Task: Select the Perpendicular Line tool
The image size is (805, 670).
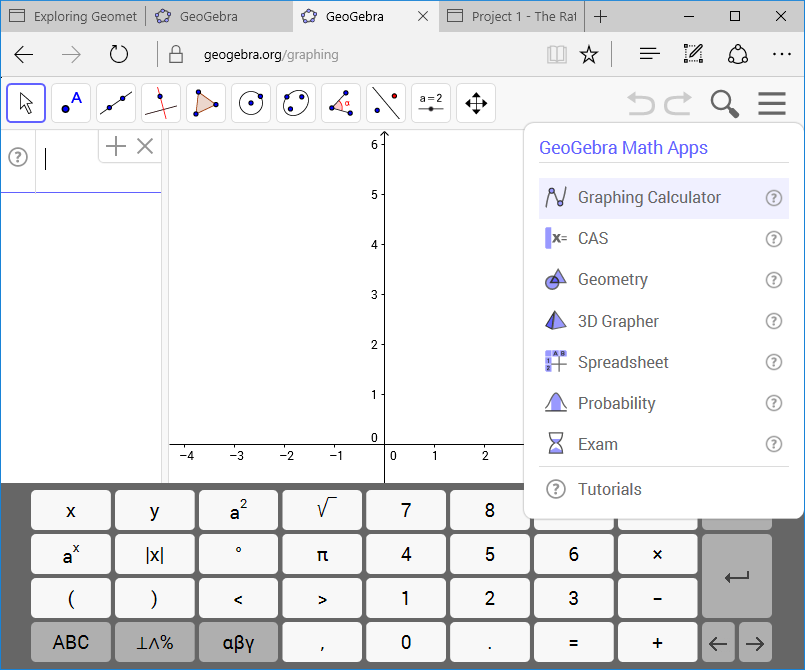Action: (161, 103)
